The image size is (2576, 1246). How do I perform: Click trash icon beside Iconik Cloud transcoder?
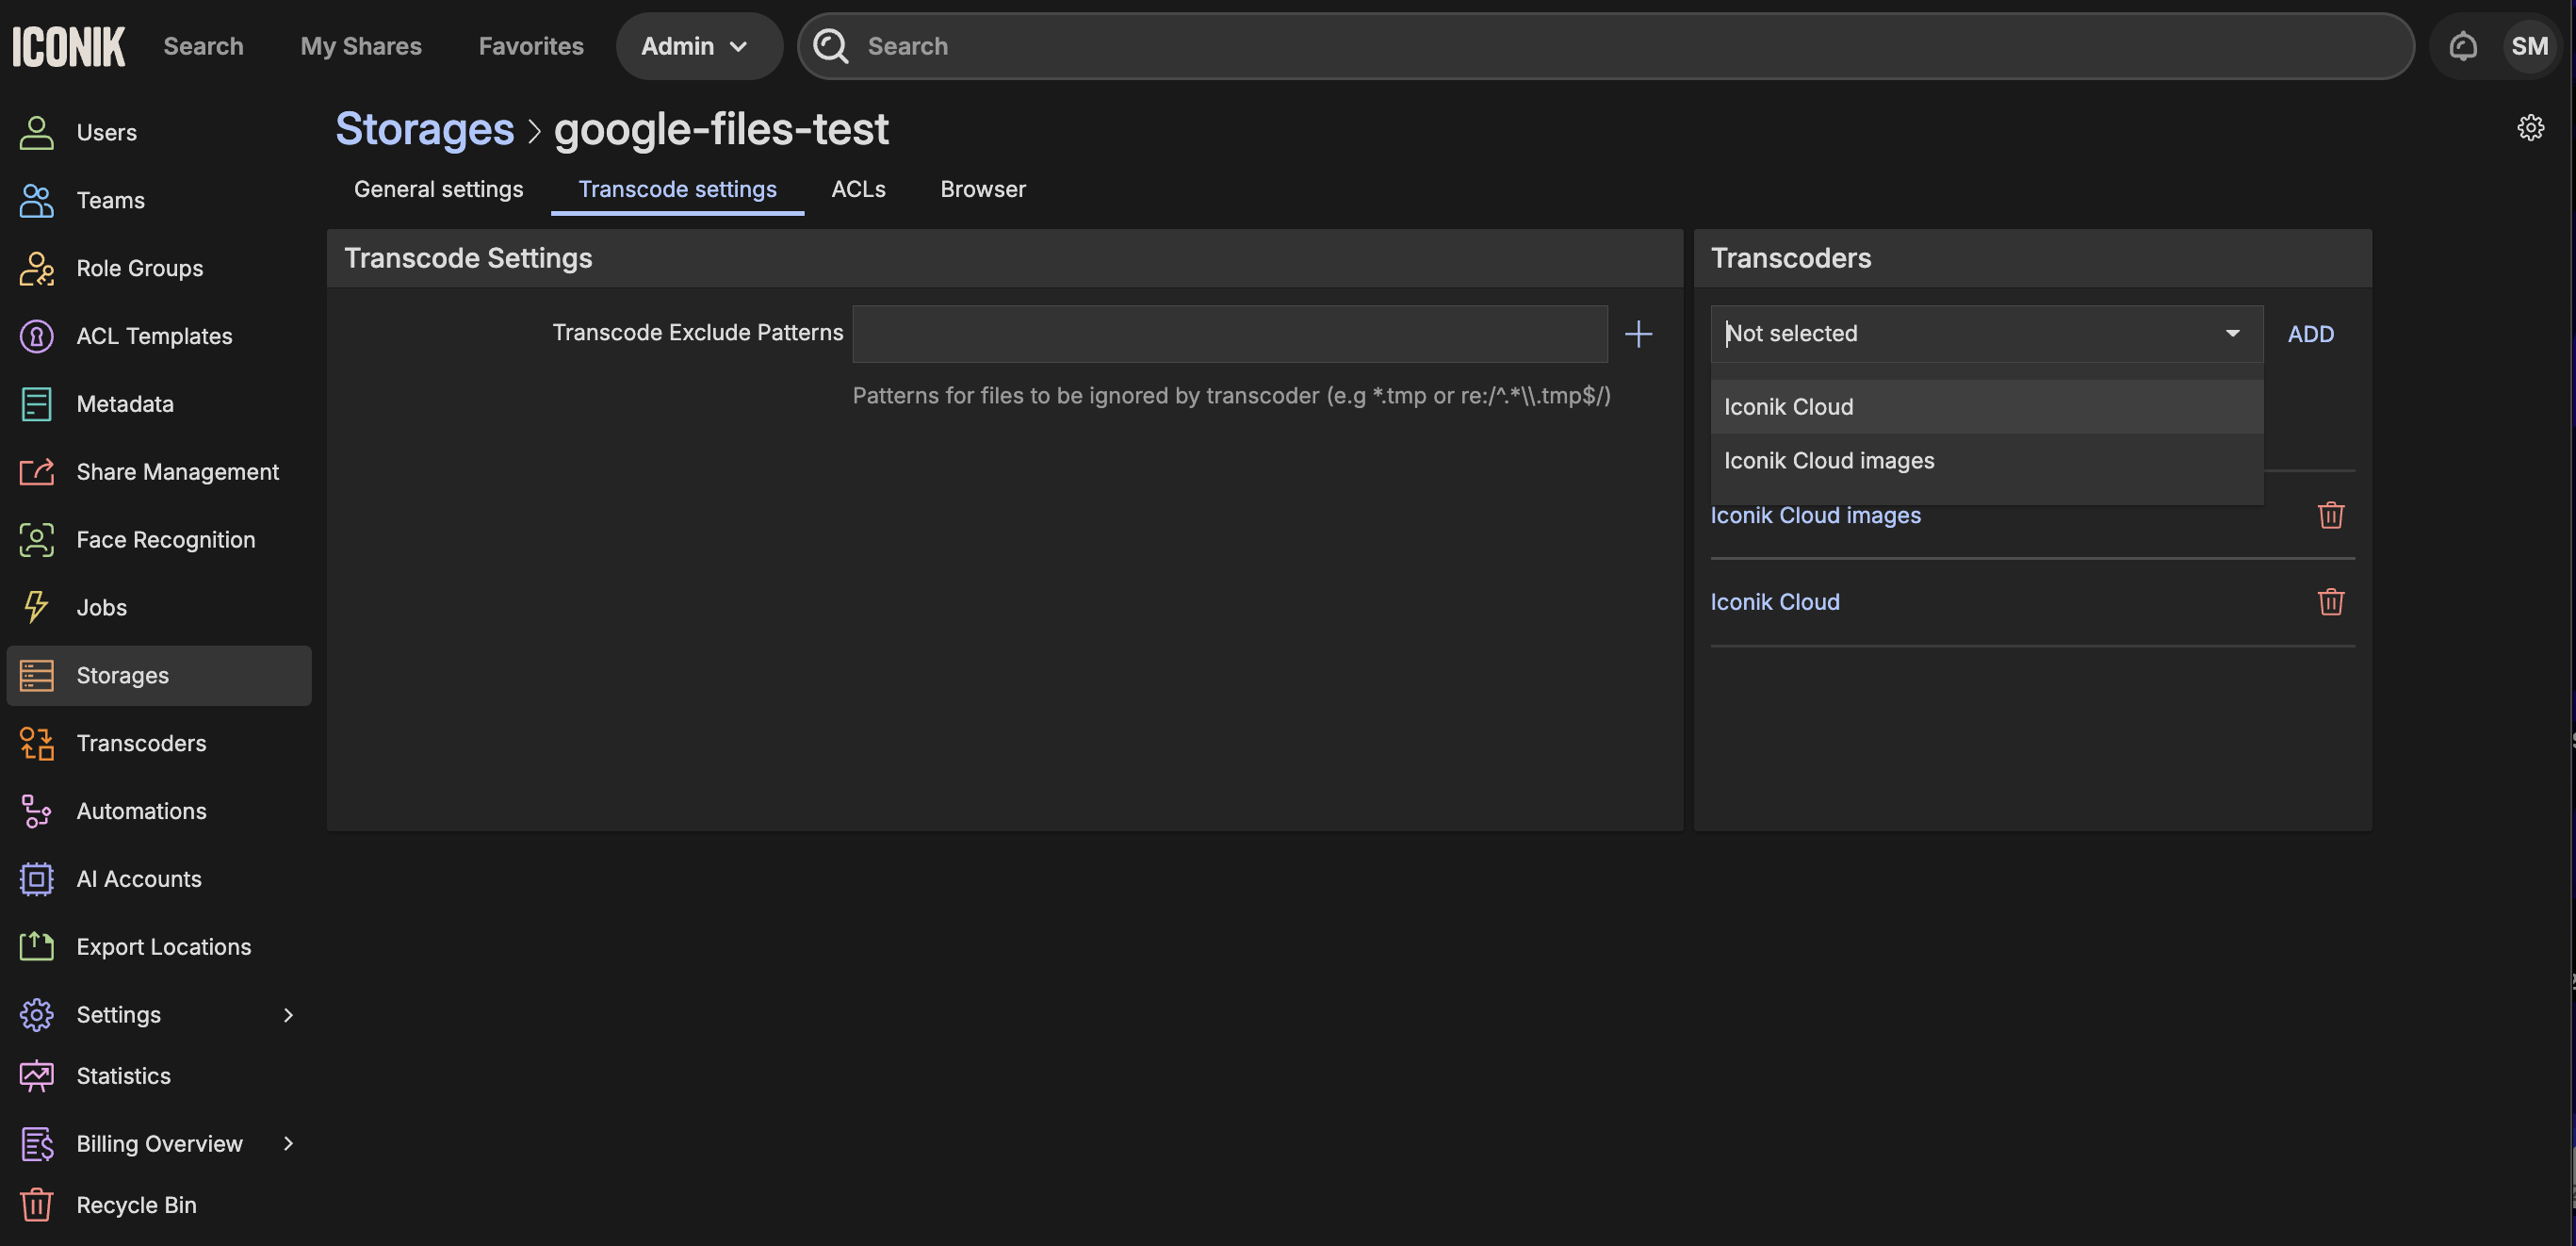(2330, 602)
